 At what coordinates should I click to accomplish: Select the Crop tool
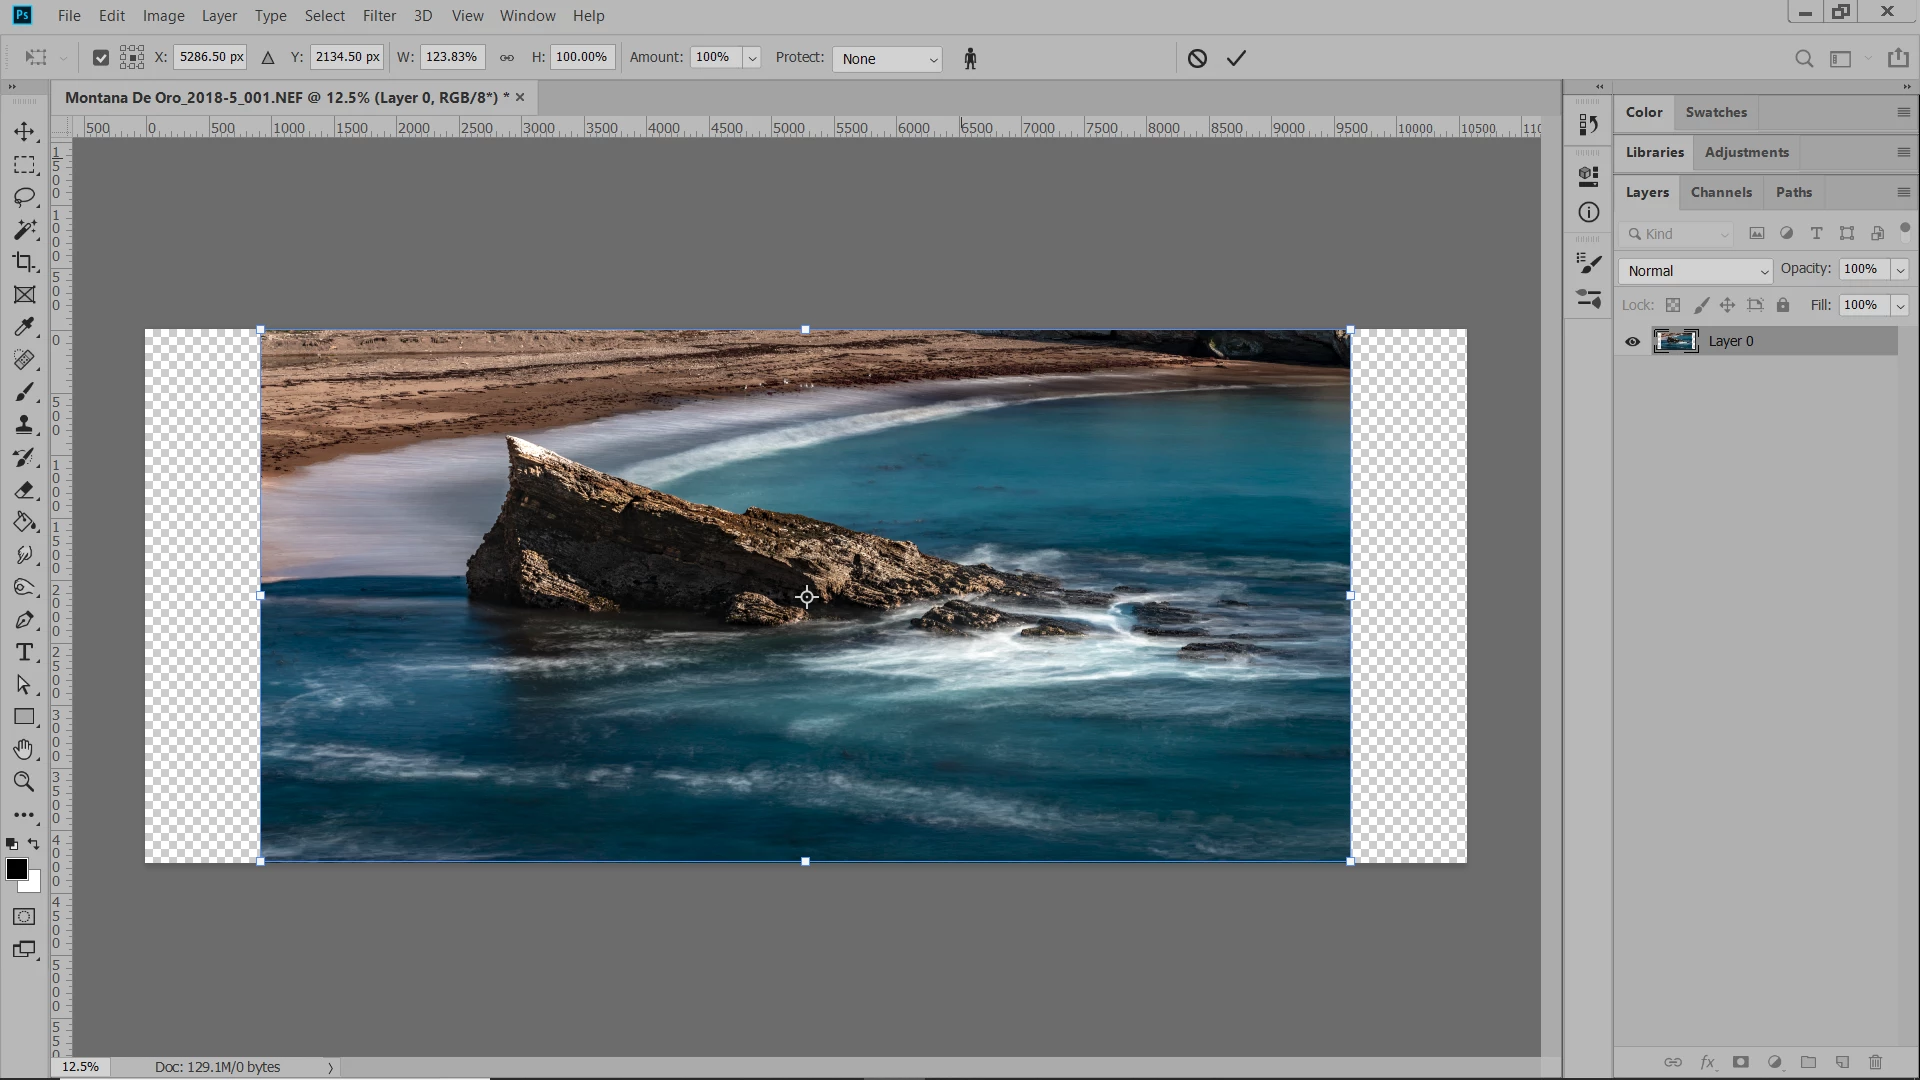point(24,262)
